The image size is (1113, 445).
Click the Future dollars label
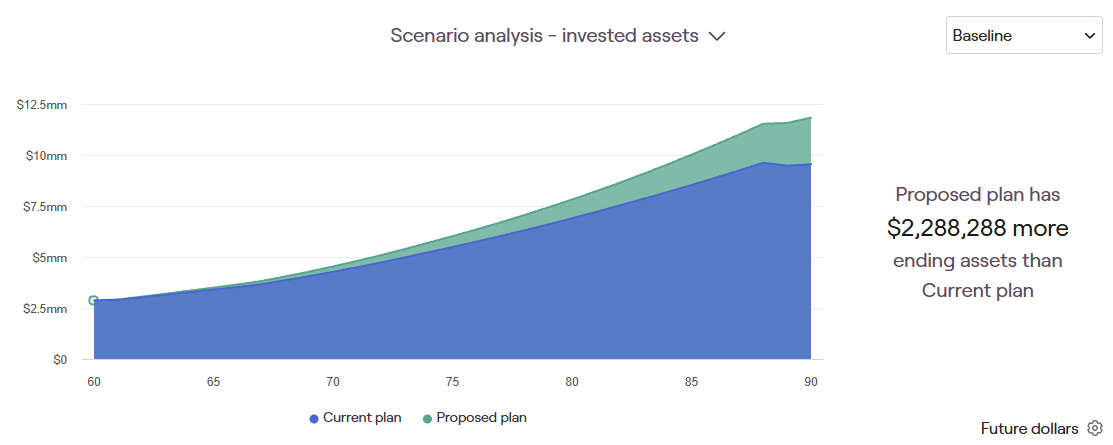1029,429
